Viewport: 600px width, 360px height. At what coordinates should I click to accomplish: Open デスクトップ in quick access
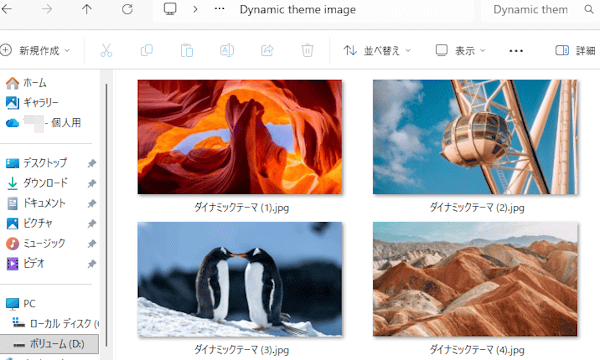37,163
